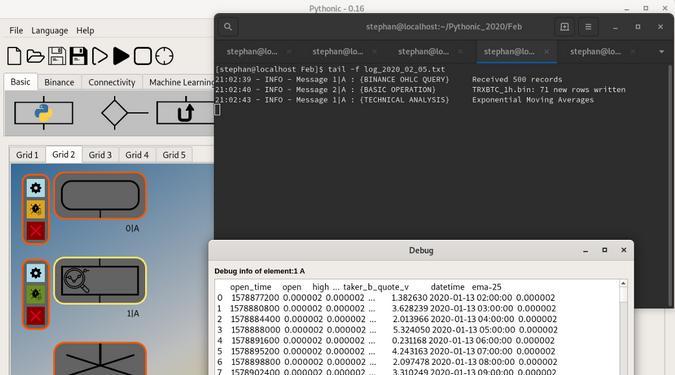Click '2020-01-13 05:00:00' in the debug table
The width and height of the screenshot is (675, 375).
(x=474, y=330)
